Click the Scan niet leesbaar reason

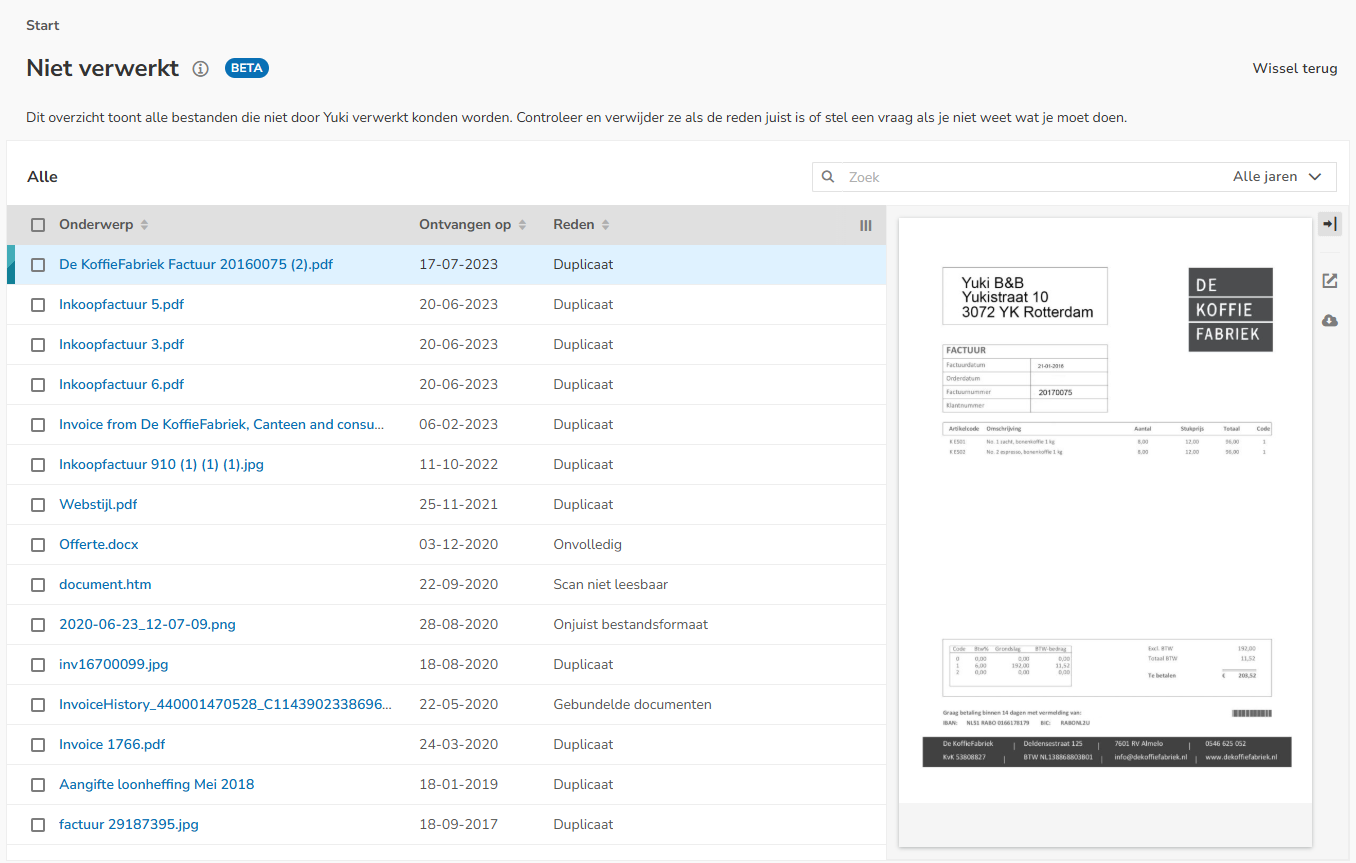(x=610, y=585)
